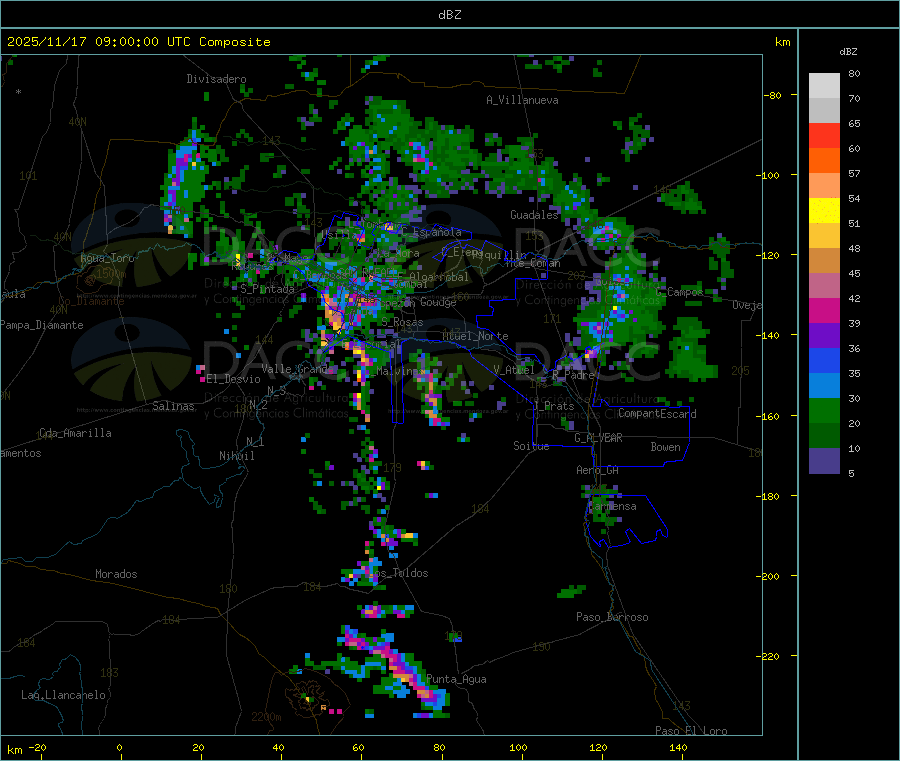Click the Valle_Grande label
The width and height of the screenshot is (900, 761).
pos(296,369)
